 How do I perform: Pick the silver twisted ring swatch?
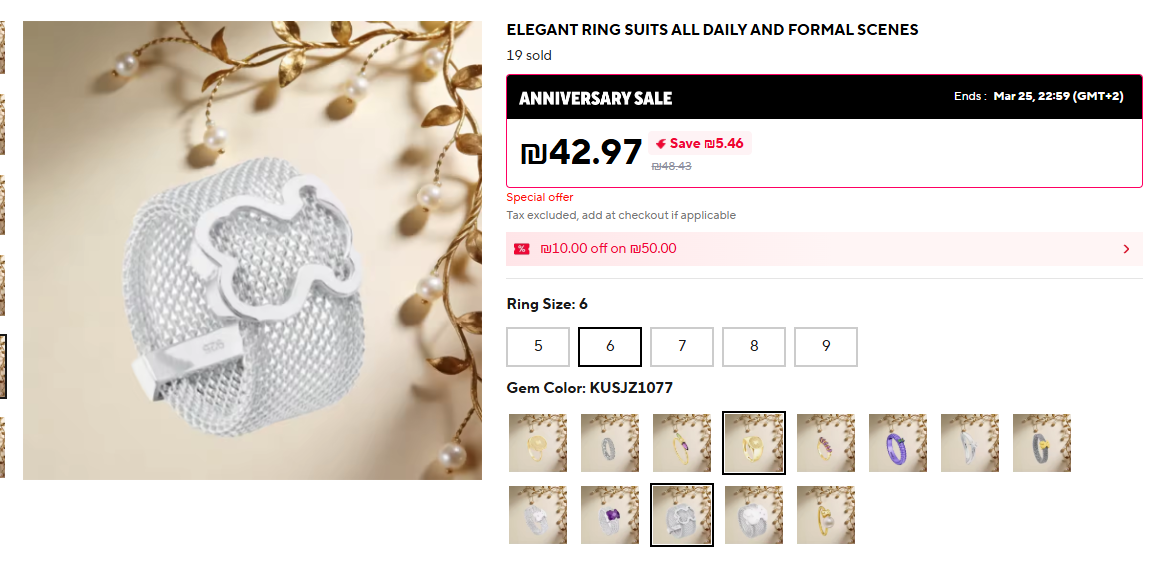pyautogui.click(x=970, y=443)
